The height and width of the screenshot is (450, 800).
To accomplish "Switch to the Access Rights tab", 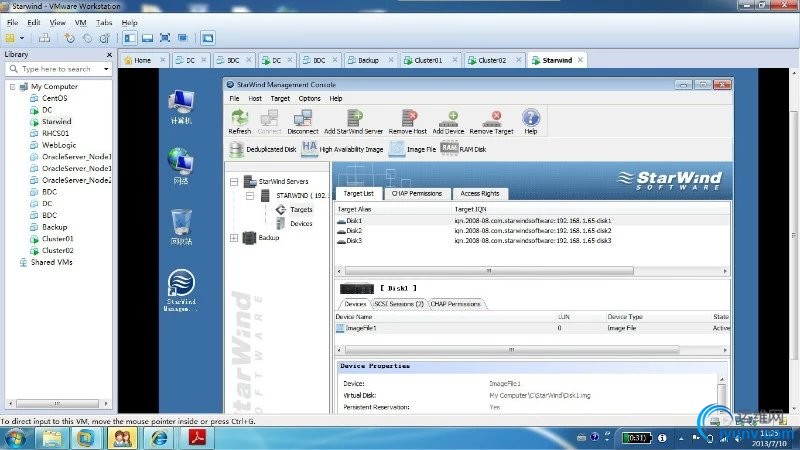I will click(480, 193).
